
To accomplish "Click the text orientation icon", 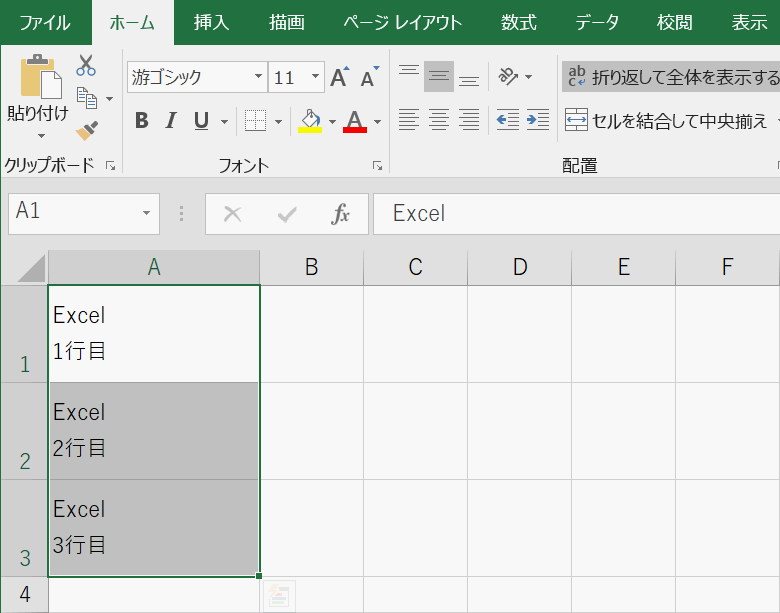I will 508,76.
